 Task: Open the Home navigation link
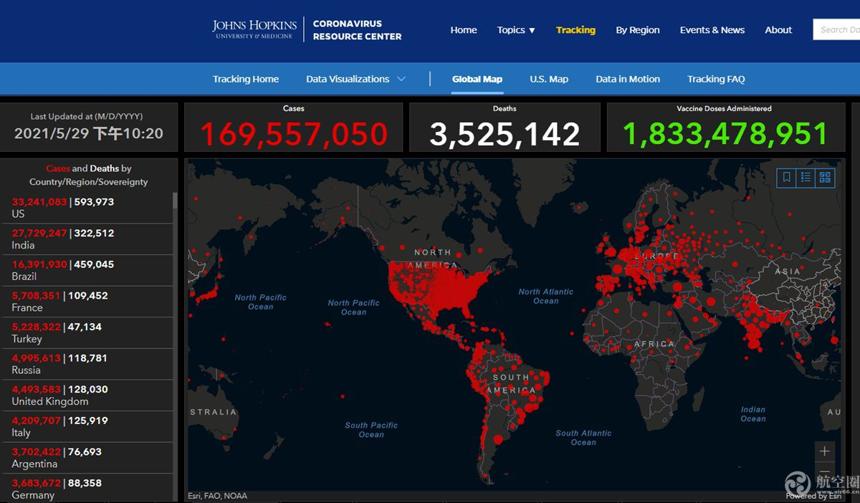pos(463,30)
